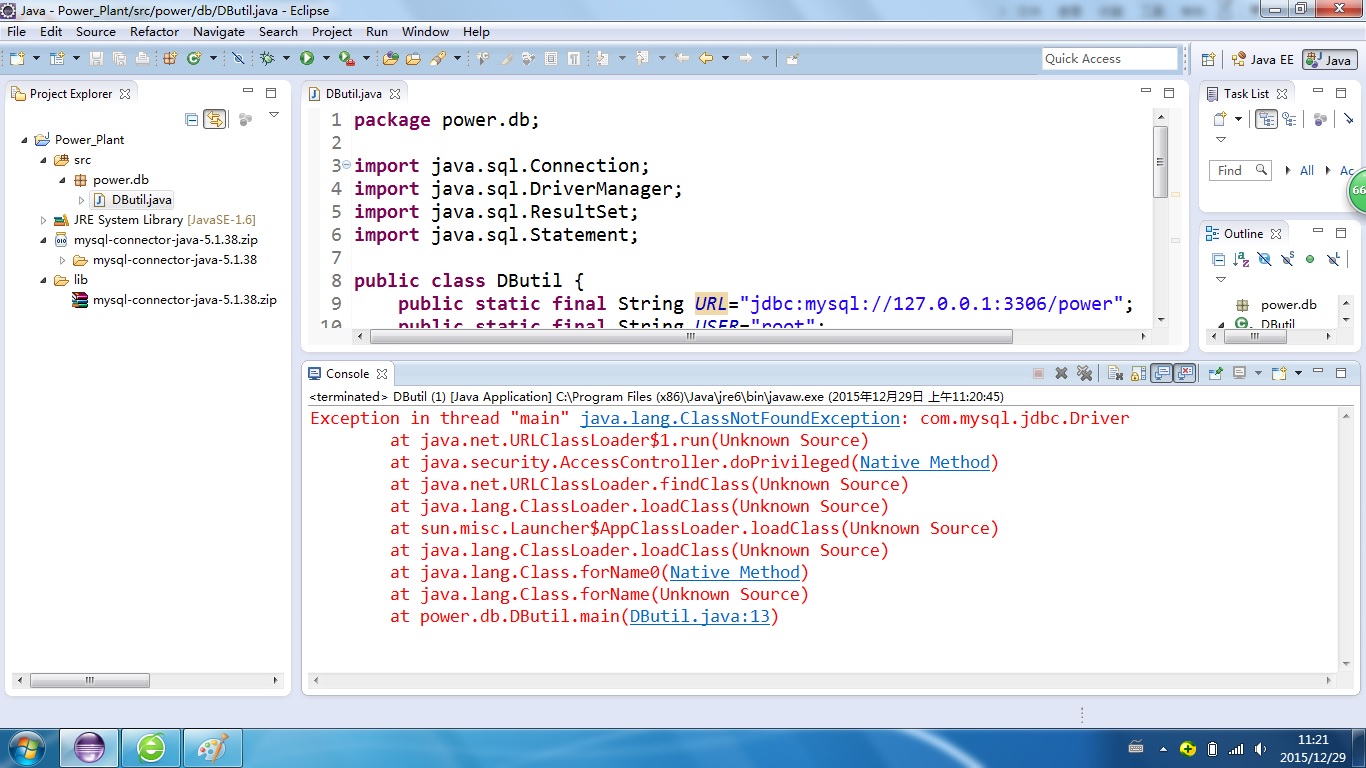Viewport: 1366px width, 768px height.
Task: Toggle Show Console When Standard Out Changes
Action: point(1161,373)
